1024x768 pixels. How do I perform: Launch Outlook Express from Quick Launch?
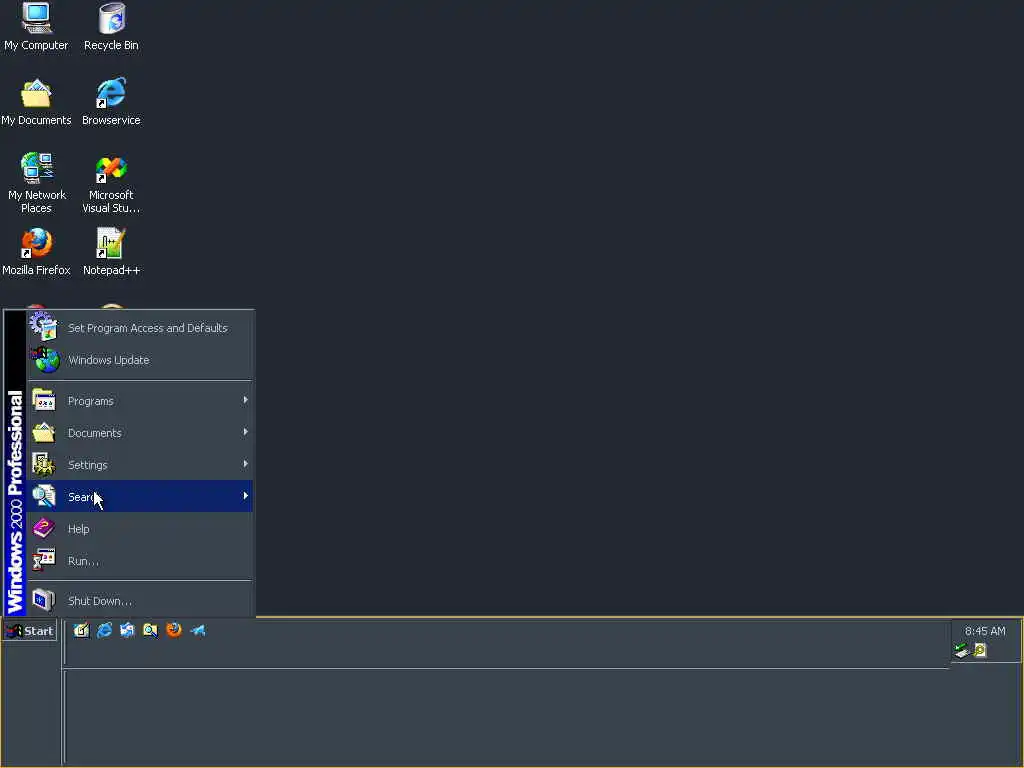127,630
